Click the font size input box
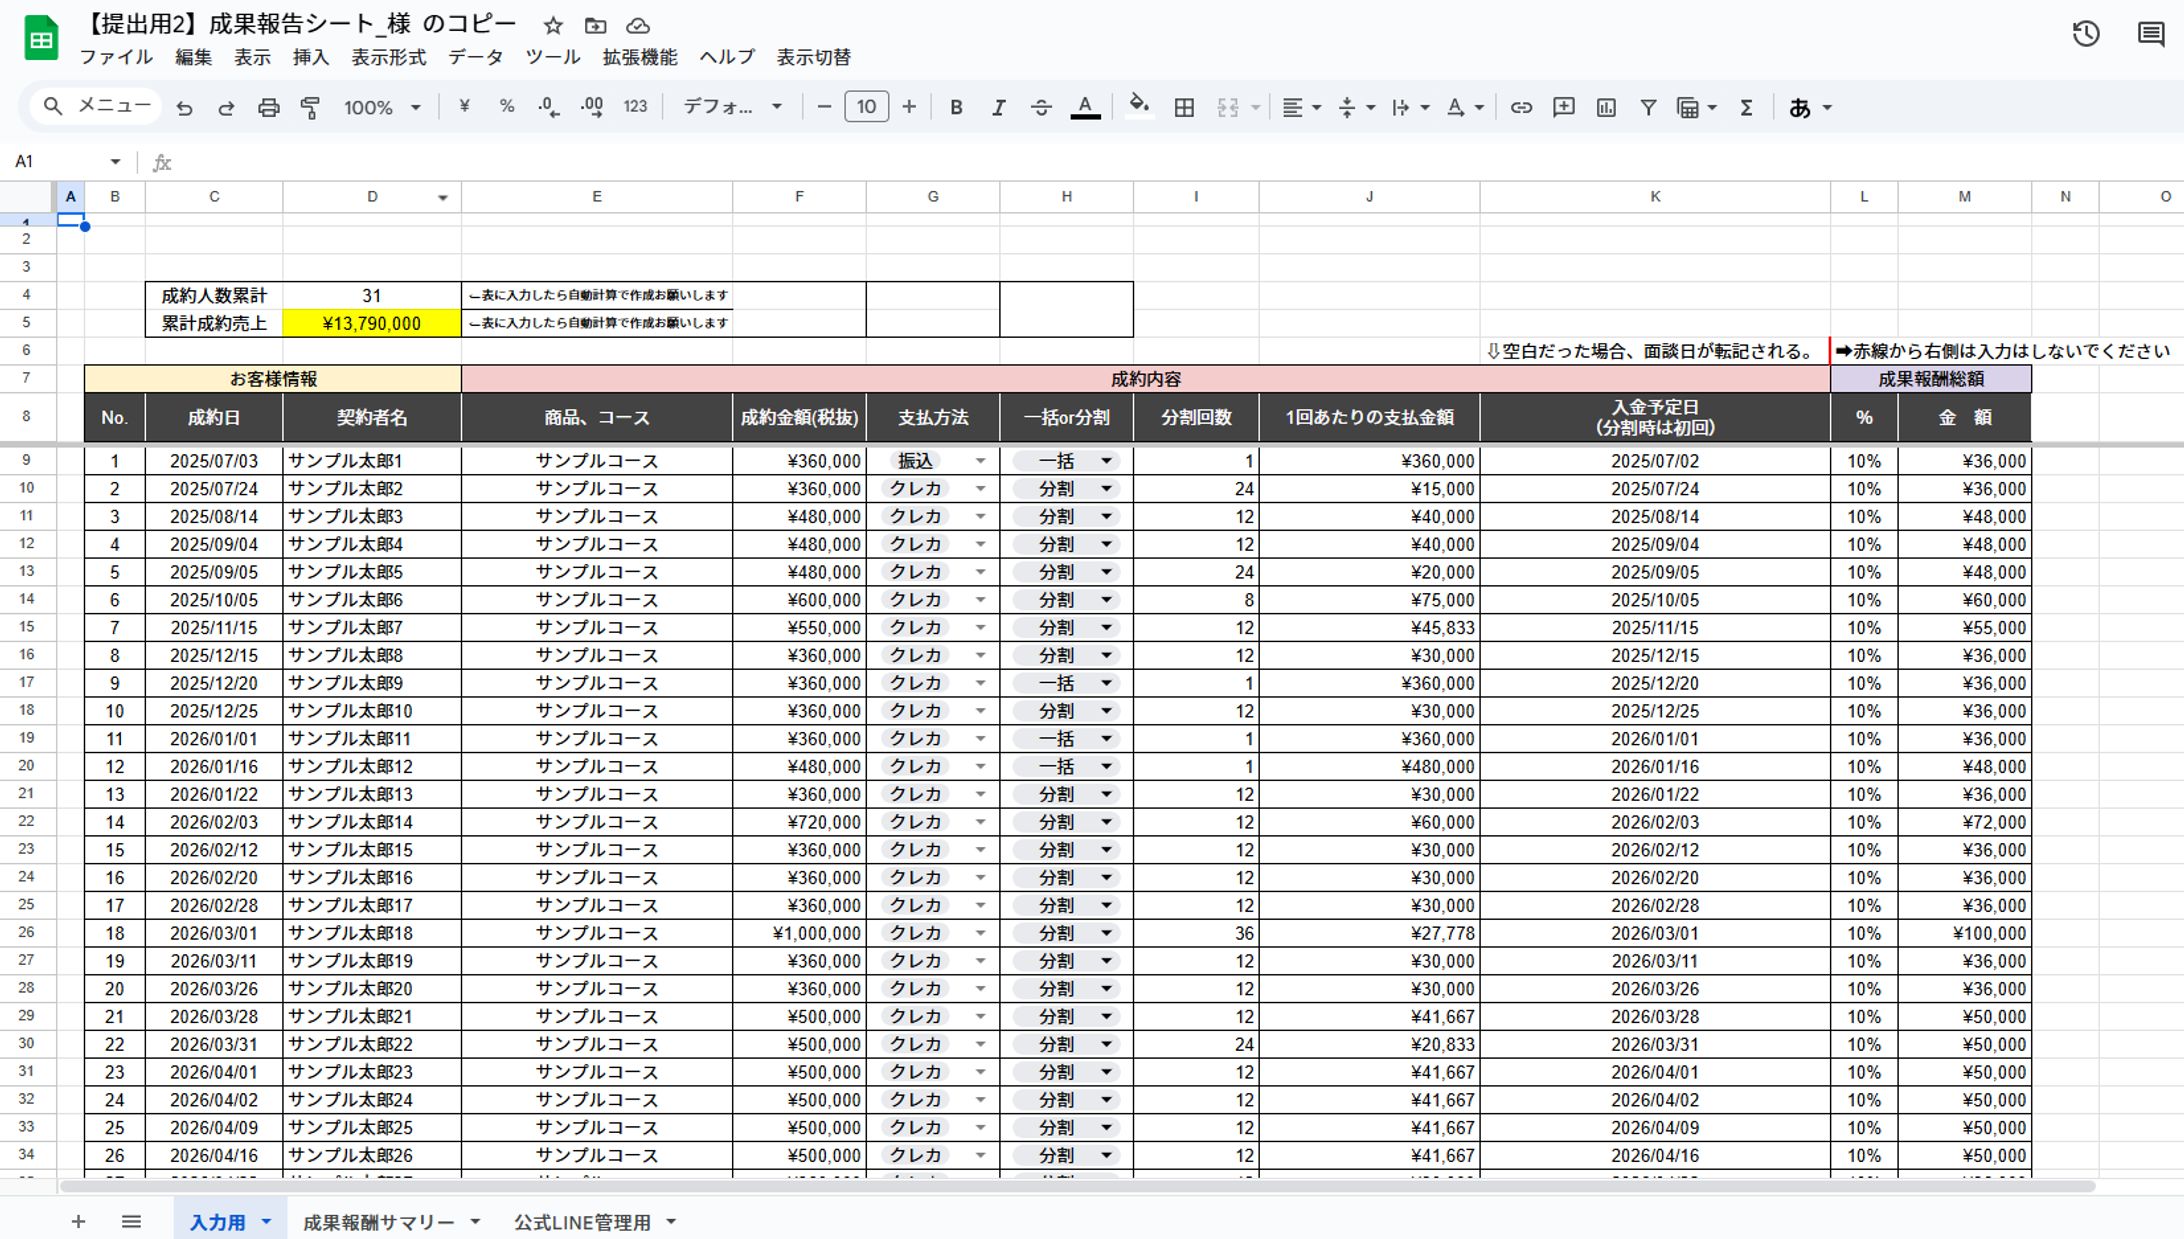Viewport: 2184px width, 1239px height. pos(866,107)
